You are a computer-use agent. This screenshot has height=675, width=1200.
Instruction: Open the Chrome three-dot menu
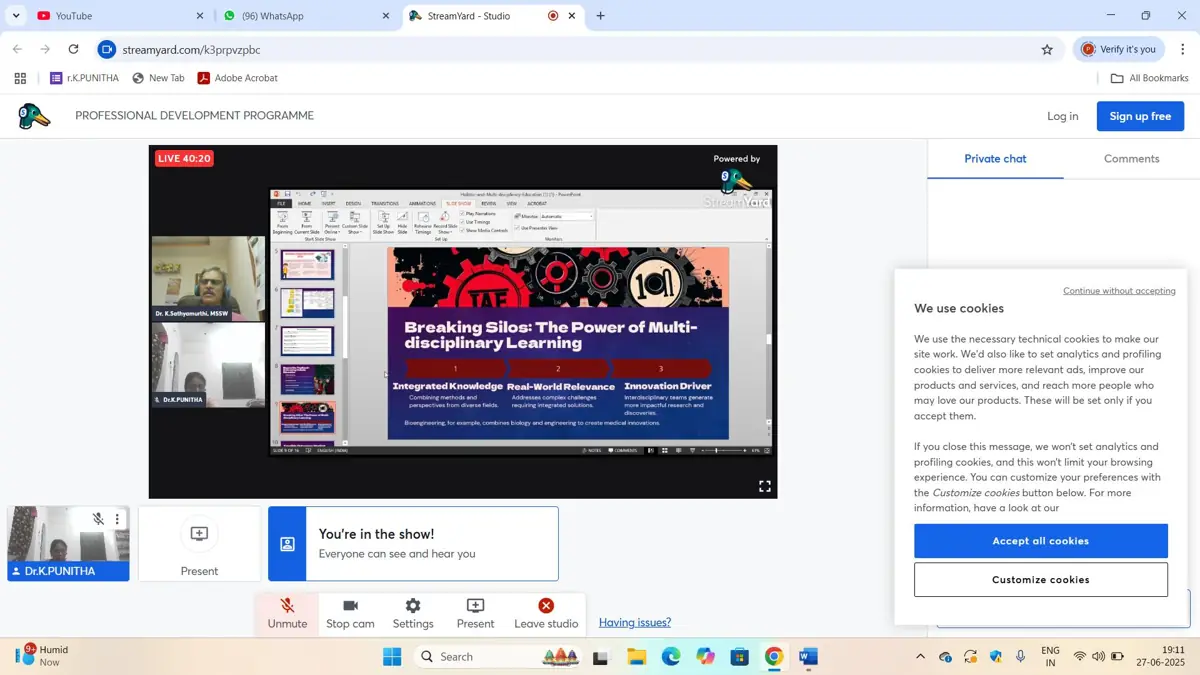click(x=1182, y=49)
